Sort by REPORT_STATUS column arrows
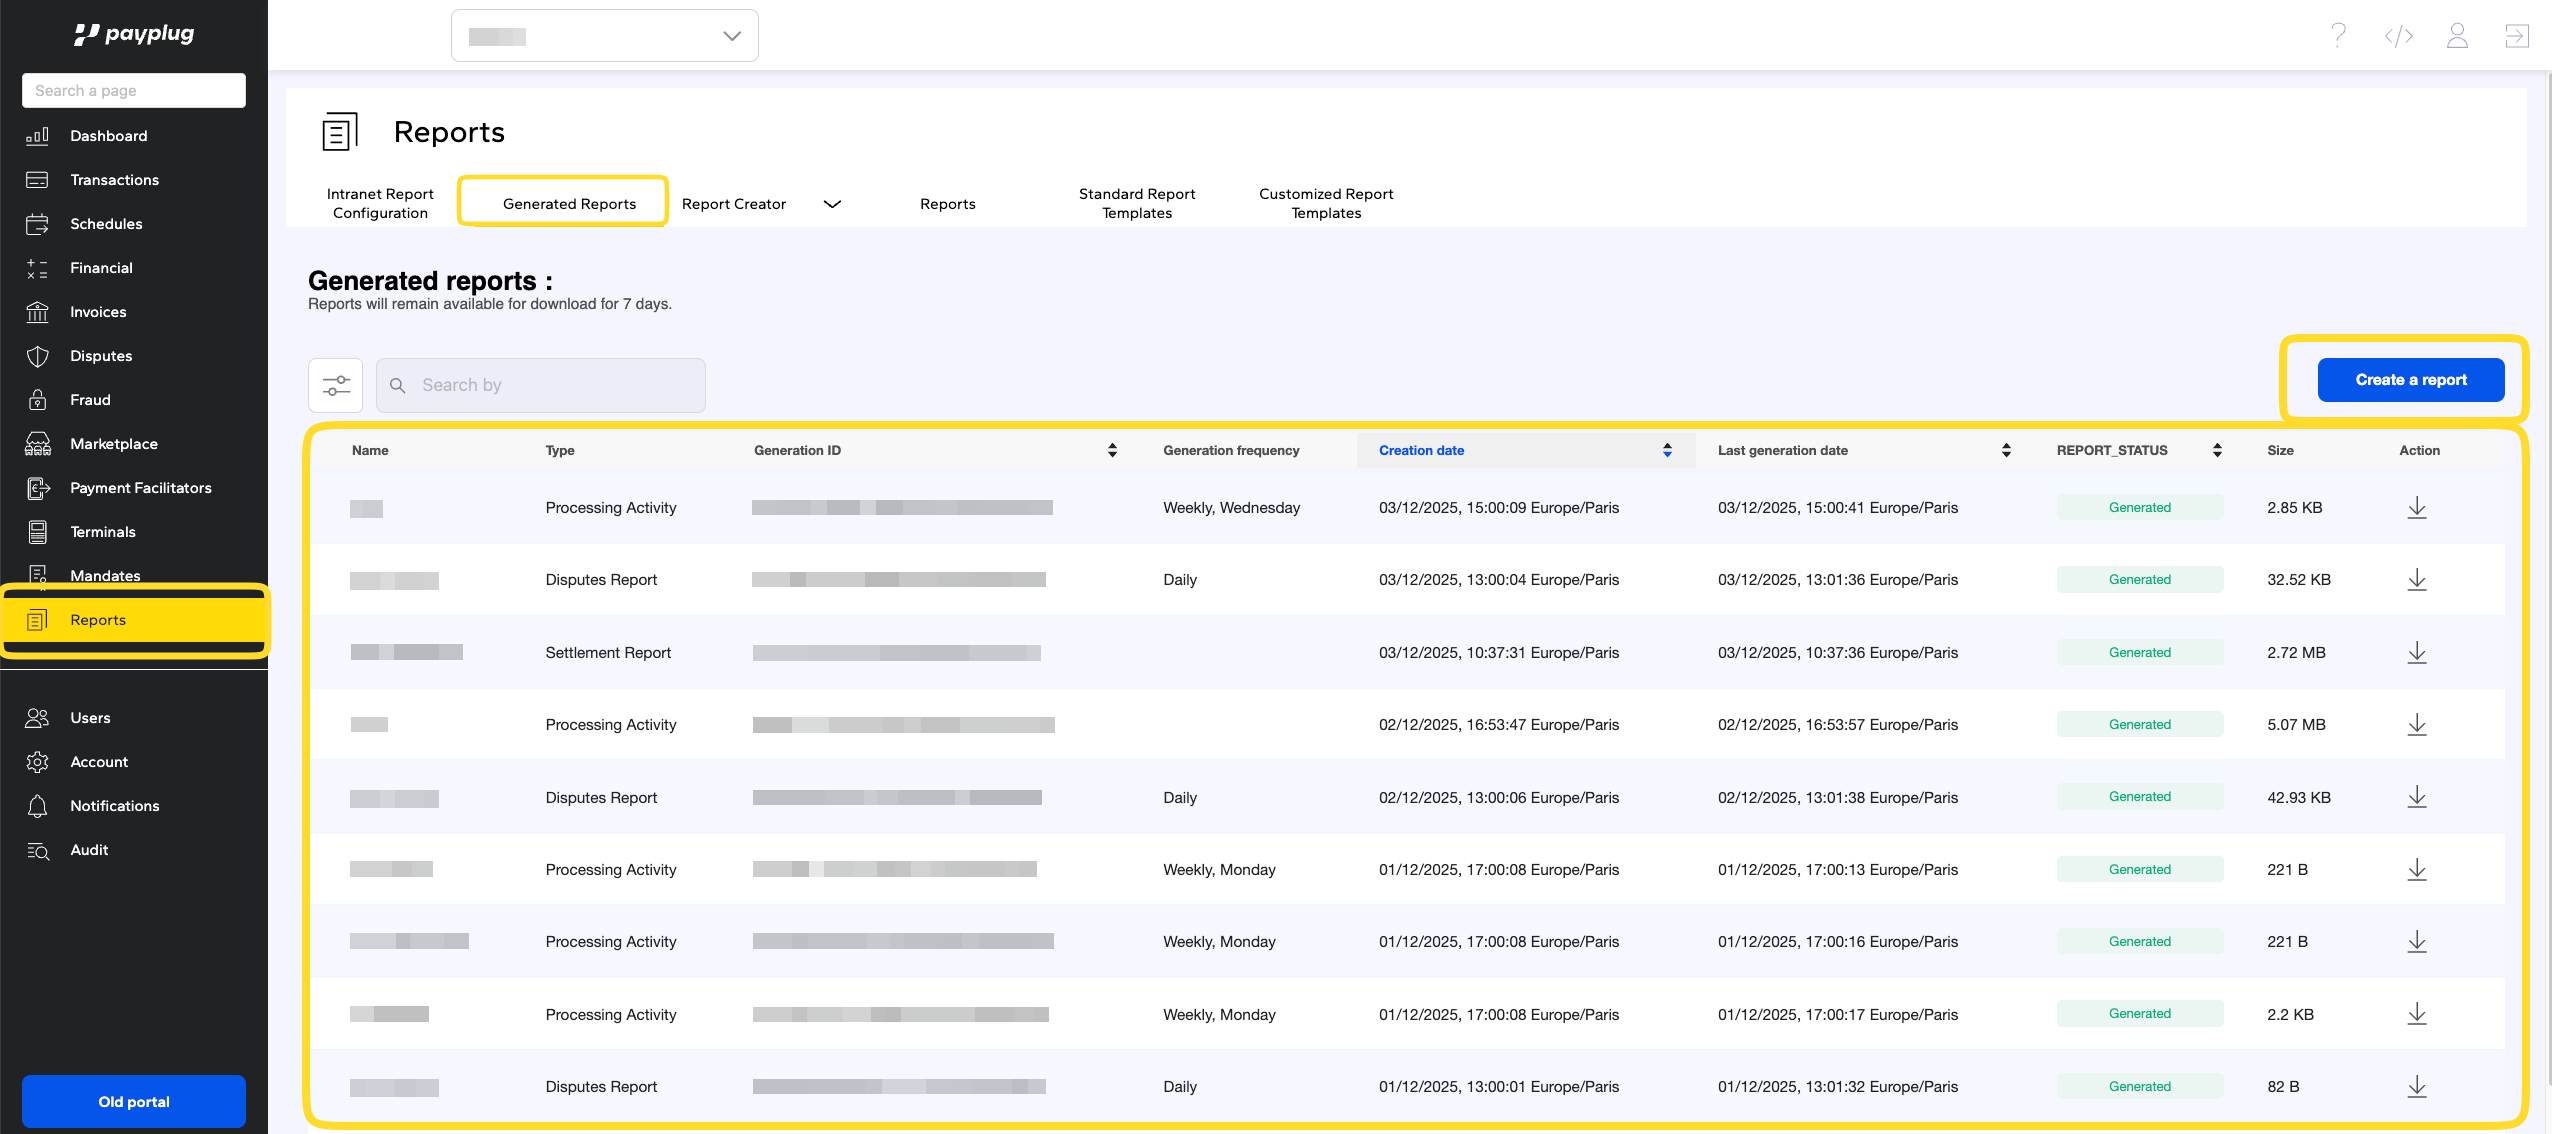Viewport: 2552px width, 1134px height. tap(2217, 450)
